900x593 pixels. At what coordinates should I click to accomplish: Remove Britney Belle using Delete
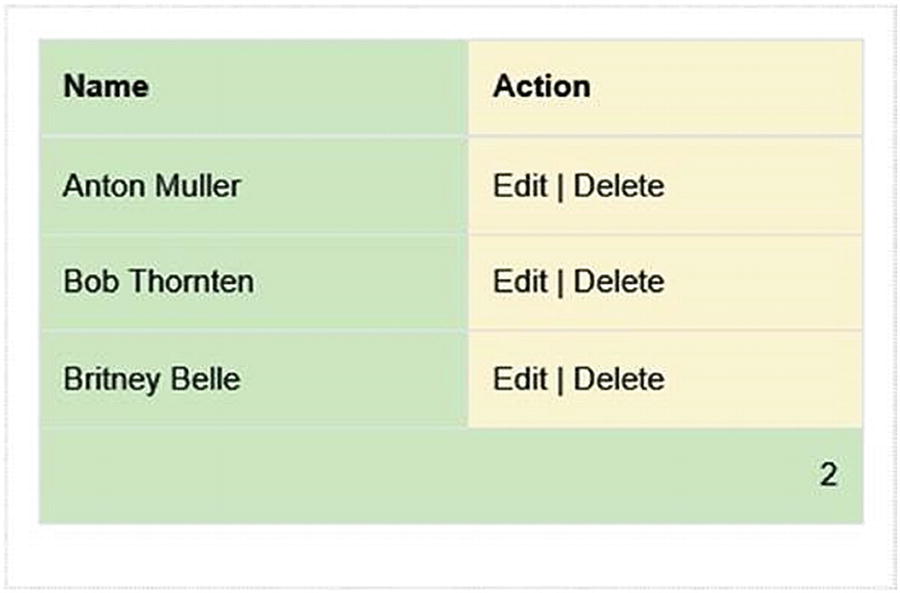618,379
